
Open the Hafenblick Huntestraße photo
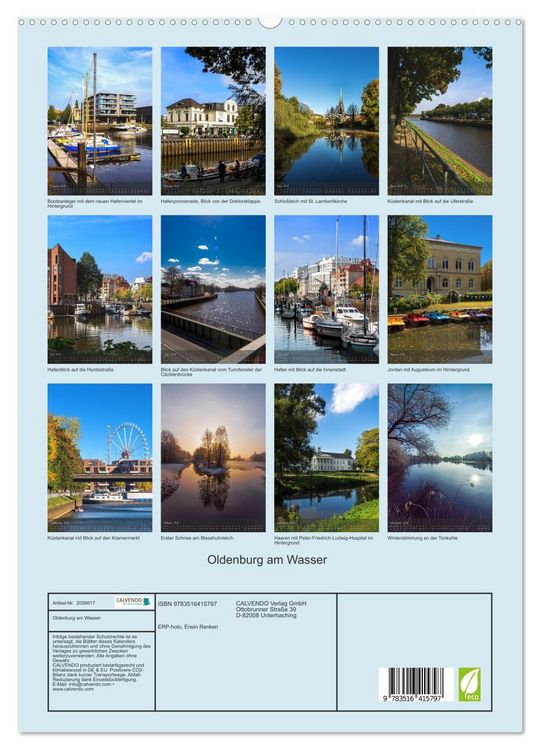coord(100,289)
